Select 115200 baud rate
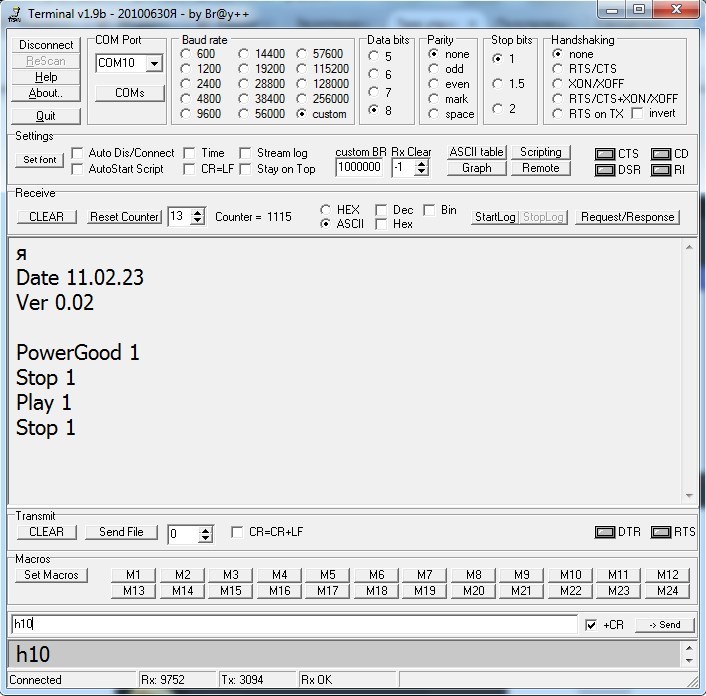 point(302,69)
